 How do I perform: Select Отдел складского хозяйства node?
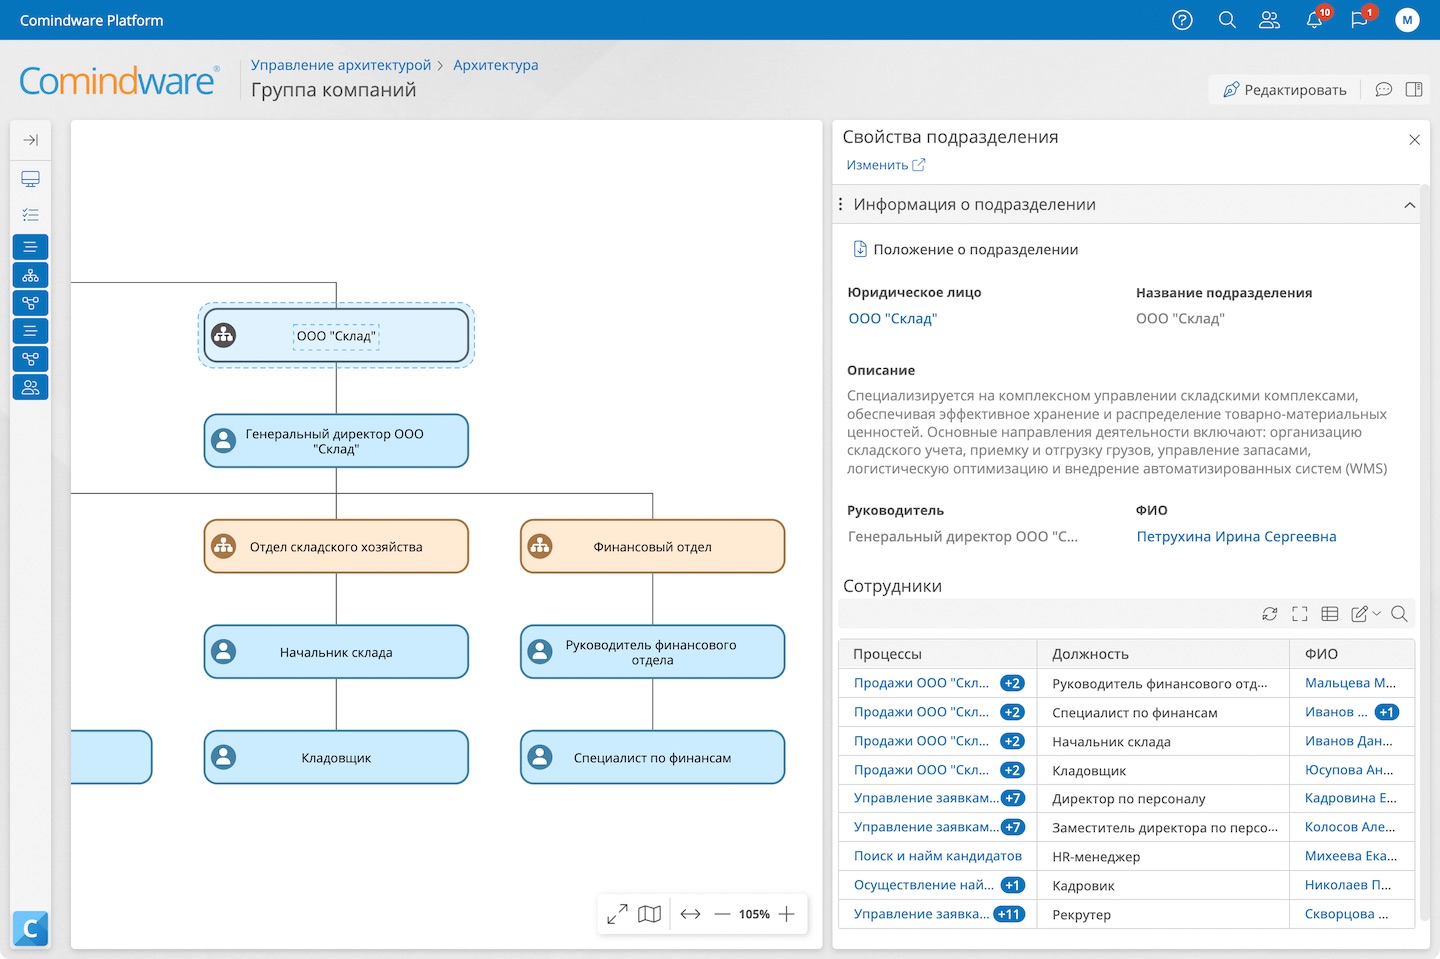[336, 547]
